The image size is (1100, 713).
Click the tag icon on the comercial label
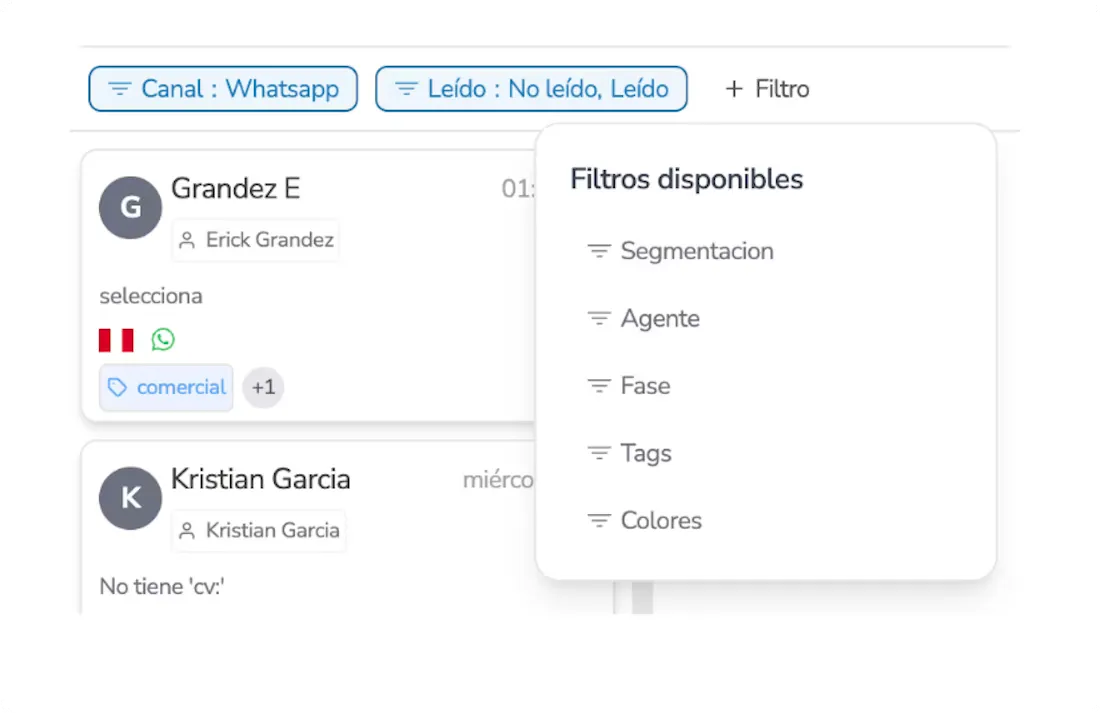pos(116,386)
